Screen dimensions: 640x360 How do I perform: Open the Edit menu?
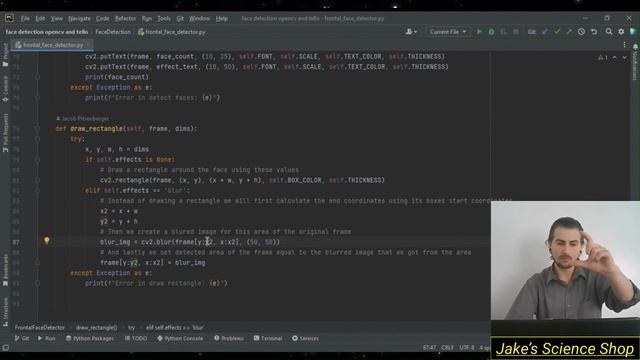pos(40,18)
